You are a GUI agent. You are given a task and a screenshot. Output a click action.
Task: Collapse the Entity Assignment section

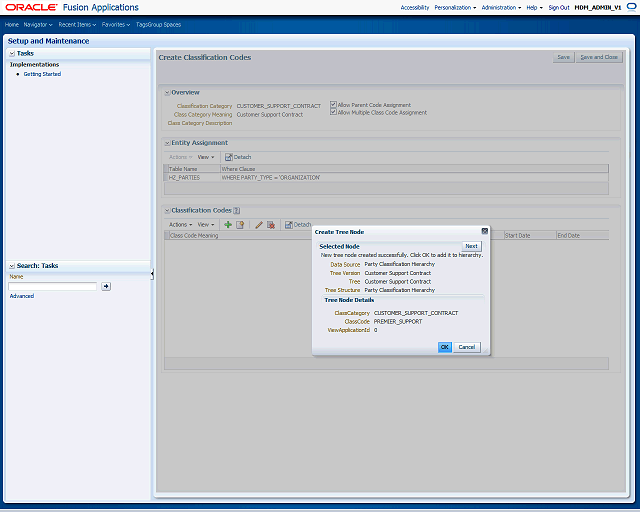pos(167,143)
